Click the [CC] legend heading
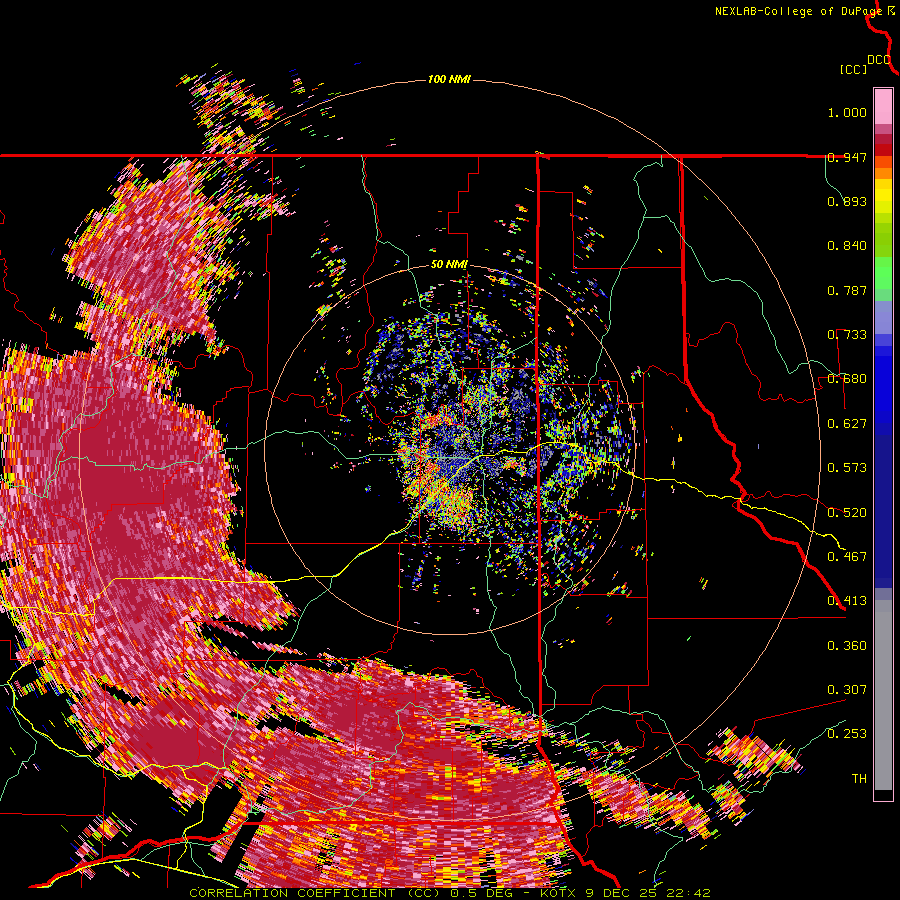Image resolution: width=900 pixels, height=900 pixels. (x=853, y=69)
